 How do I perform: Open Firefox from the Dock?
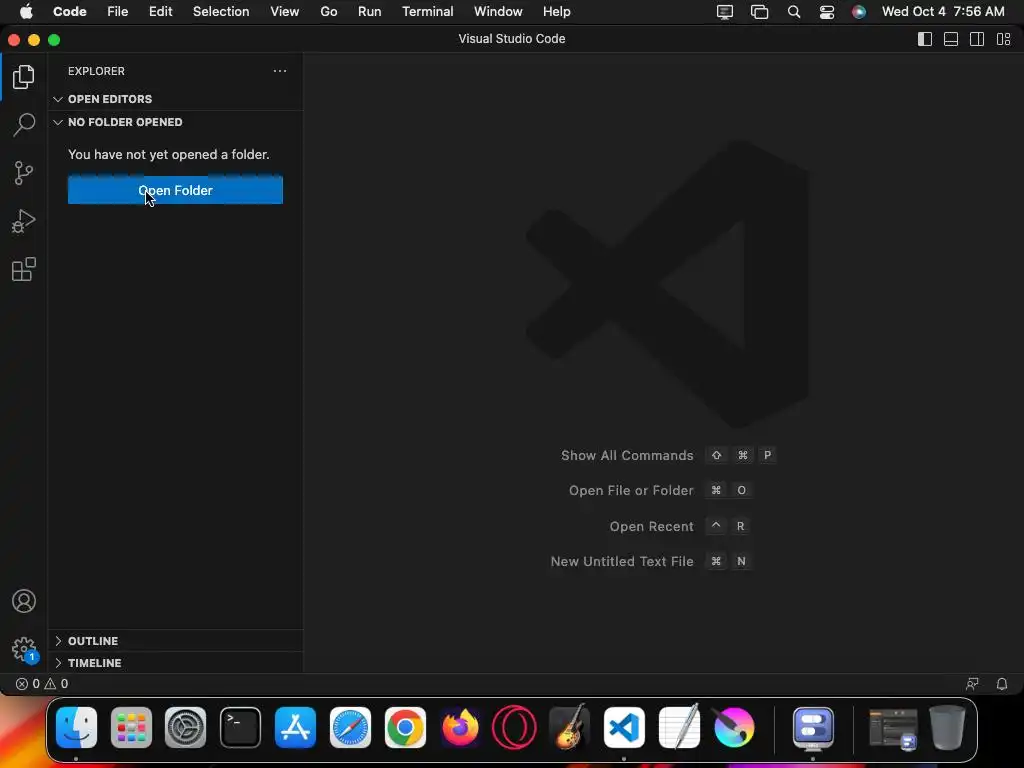(x=460, y=727)
